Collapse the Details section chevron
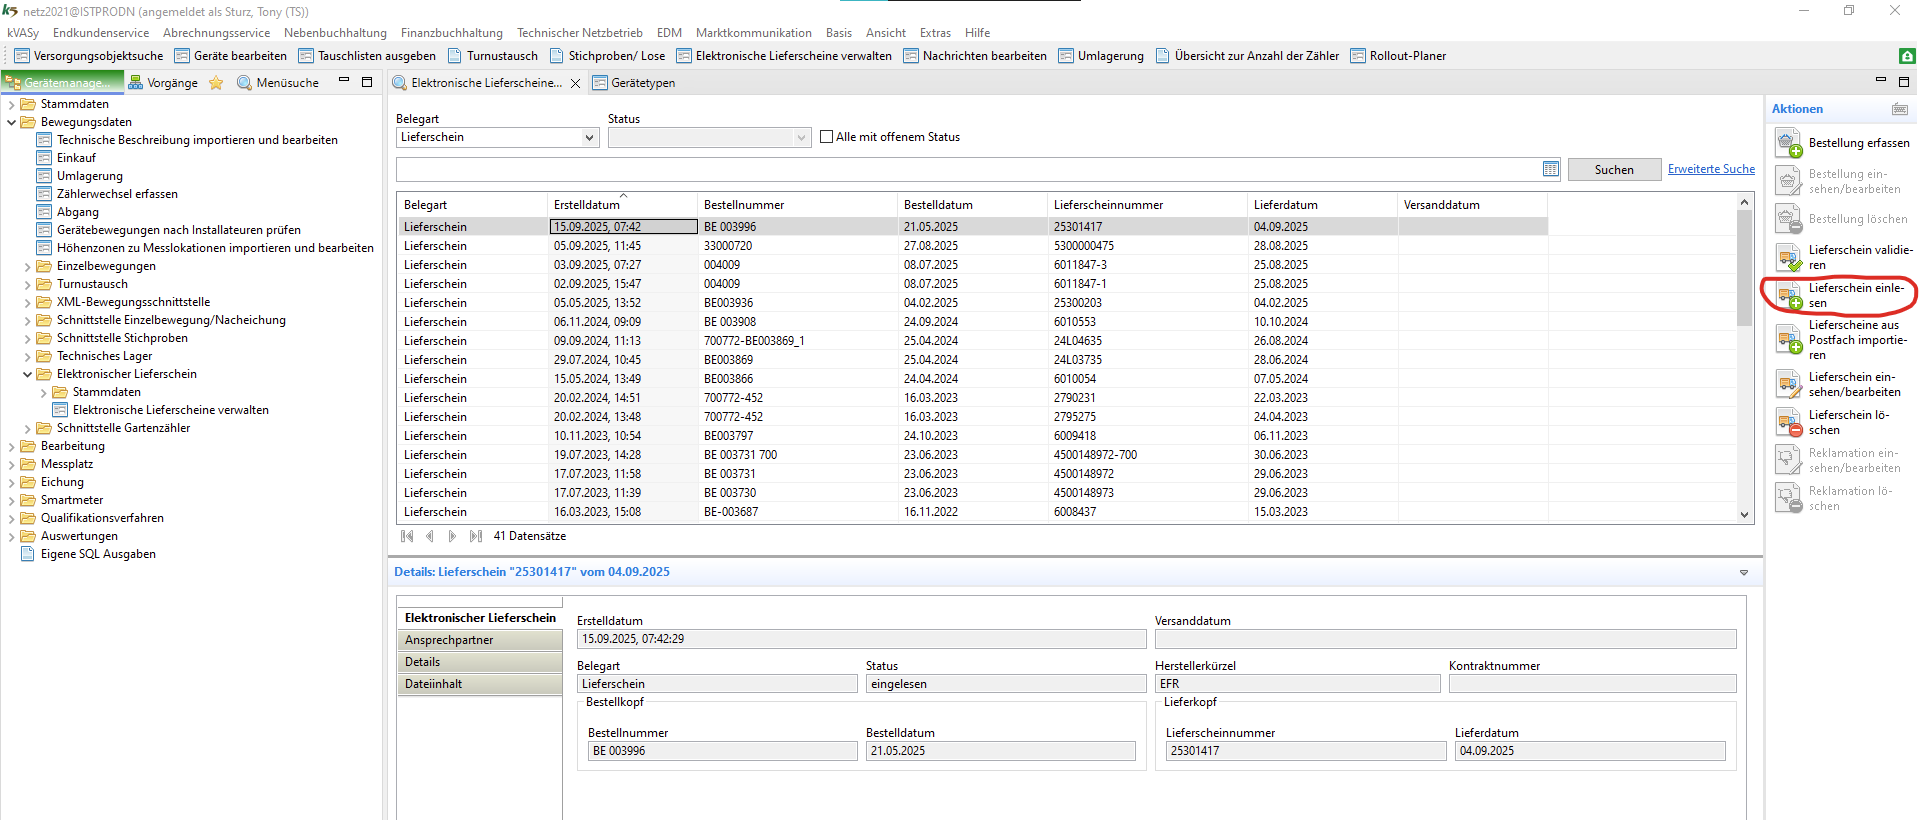 pyautogui.click(x=1743, y=573)
